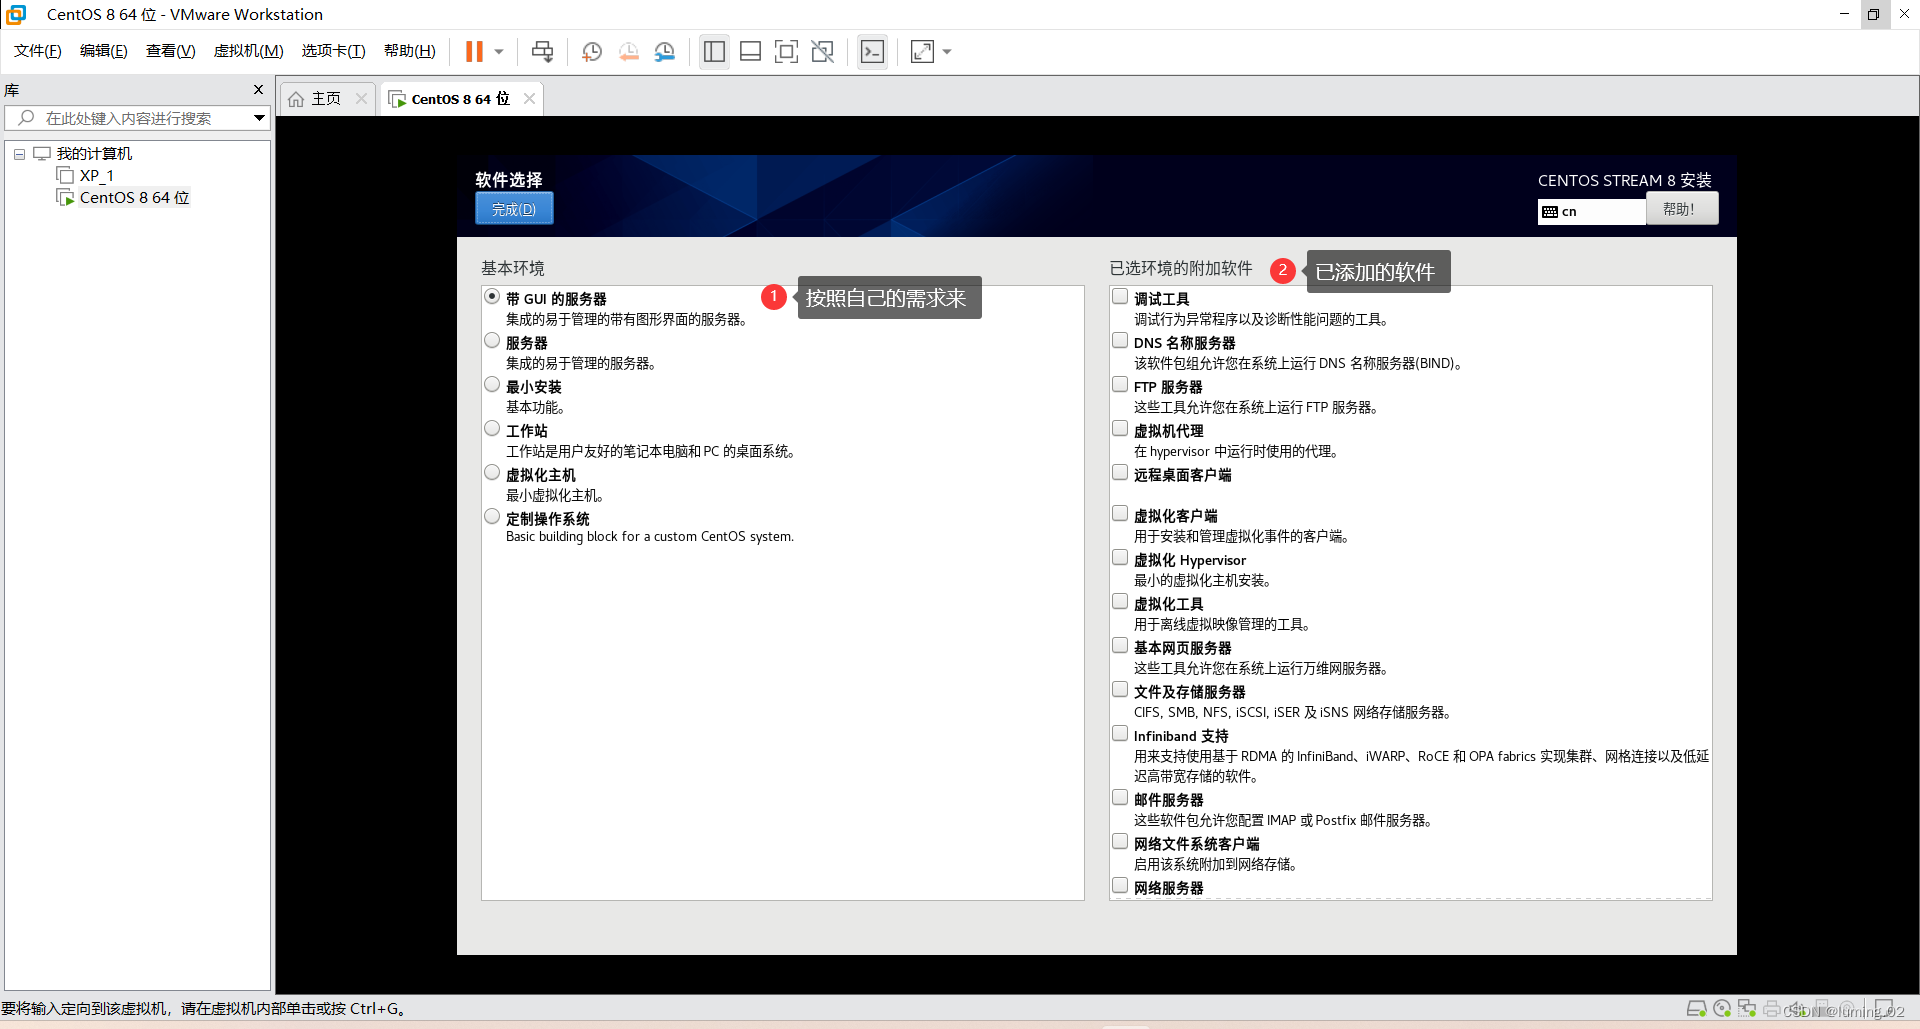
Task: Open the library search dropdown arrow
Action: coord(259,118)
